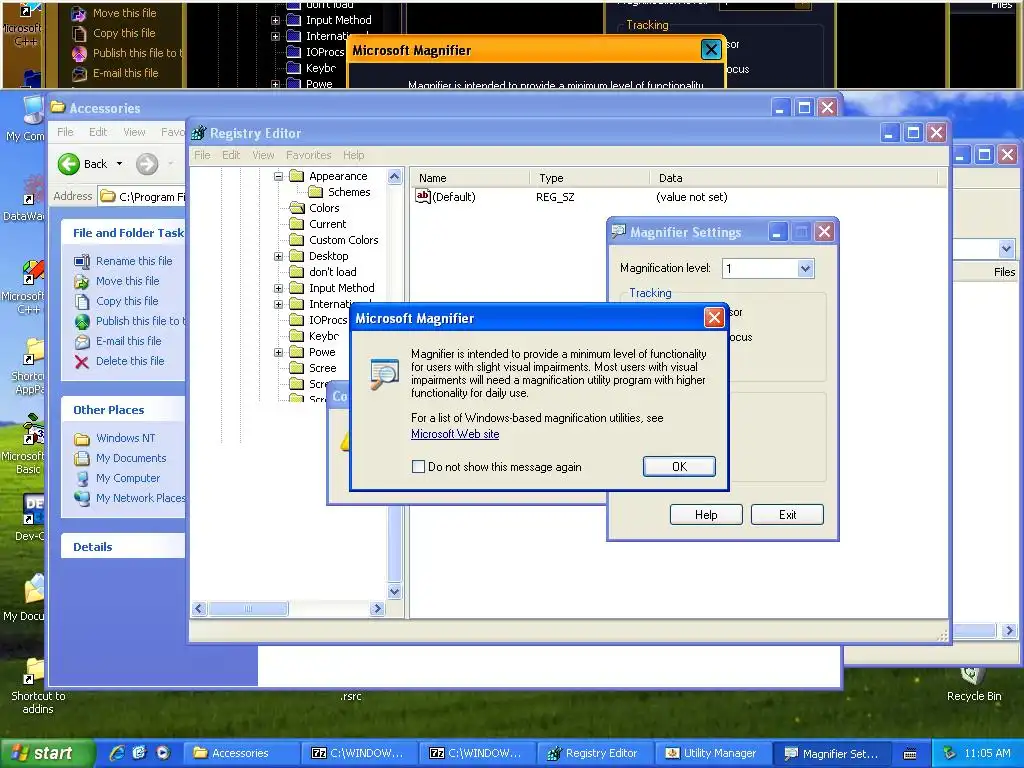Click Publish this file to the Web icon
The image size is (1024, 768).
[82, 321]
